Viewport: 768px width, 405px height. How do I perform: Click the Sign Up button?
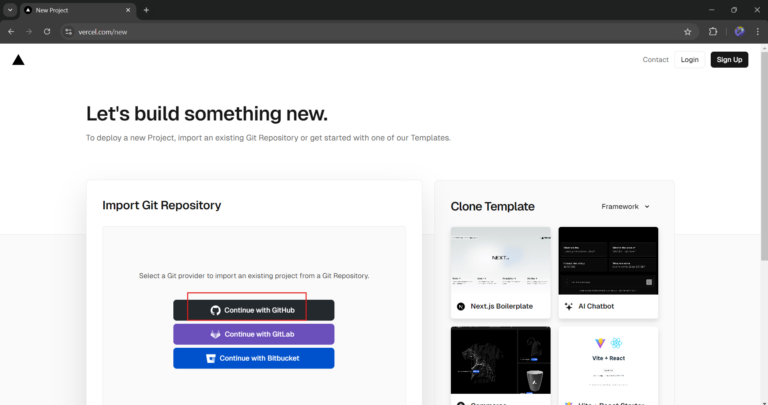(729, 60)
